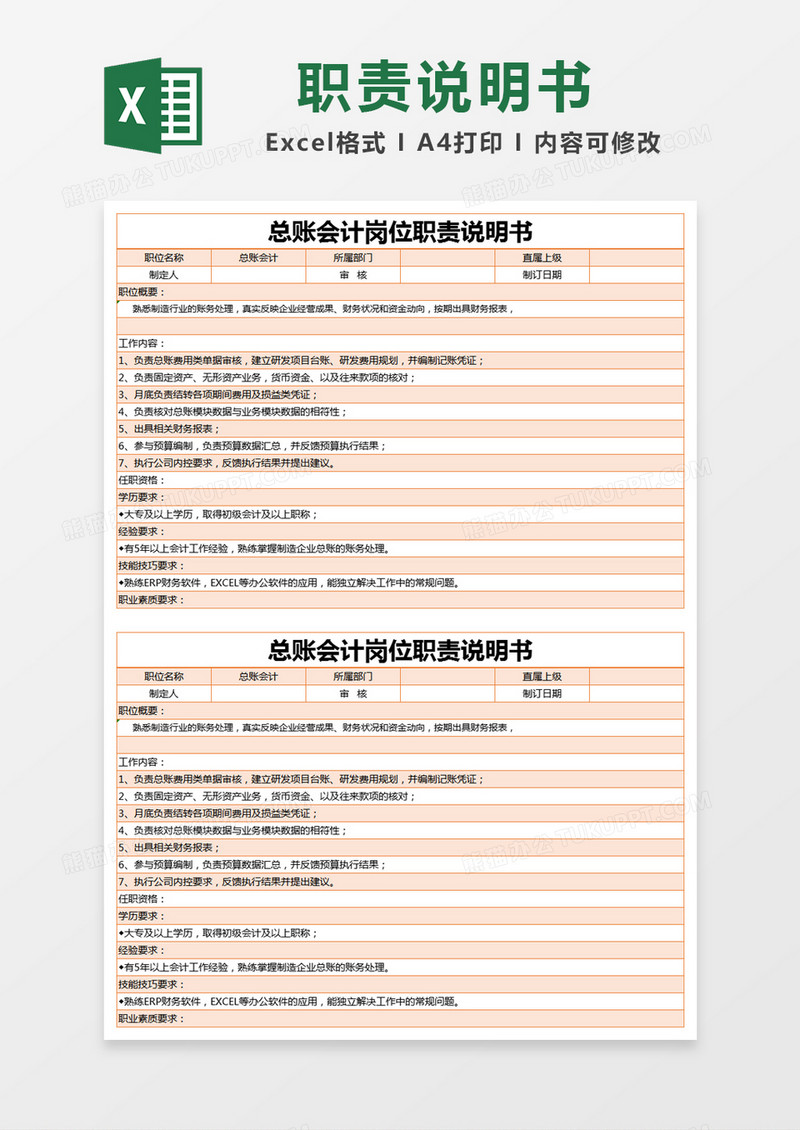Click the 直属上级 cell in the first form

click(x=542, y=258)
